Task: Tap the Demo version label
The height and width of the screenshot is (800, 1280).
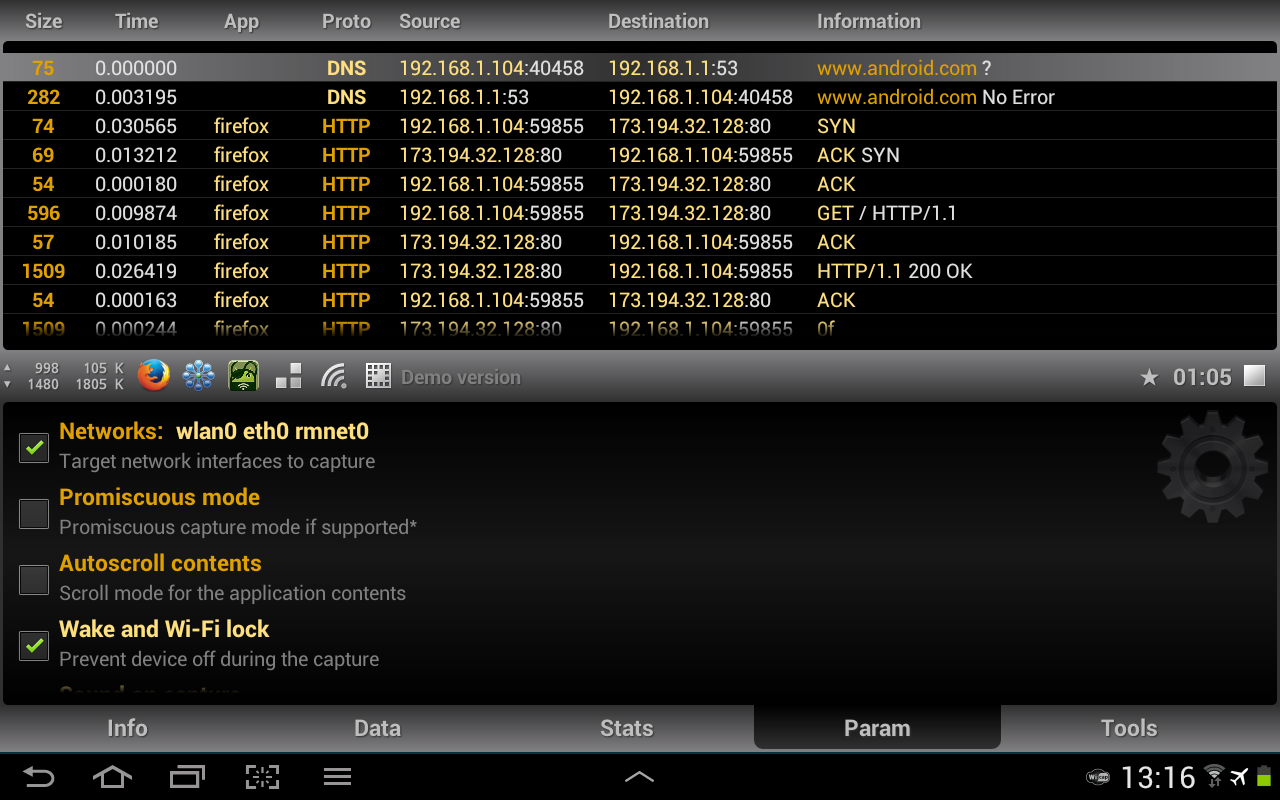Action: [461, 377]
